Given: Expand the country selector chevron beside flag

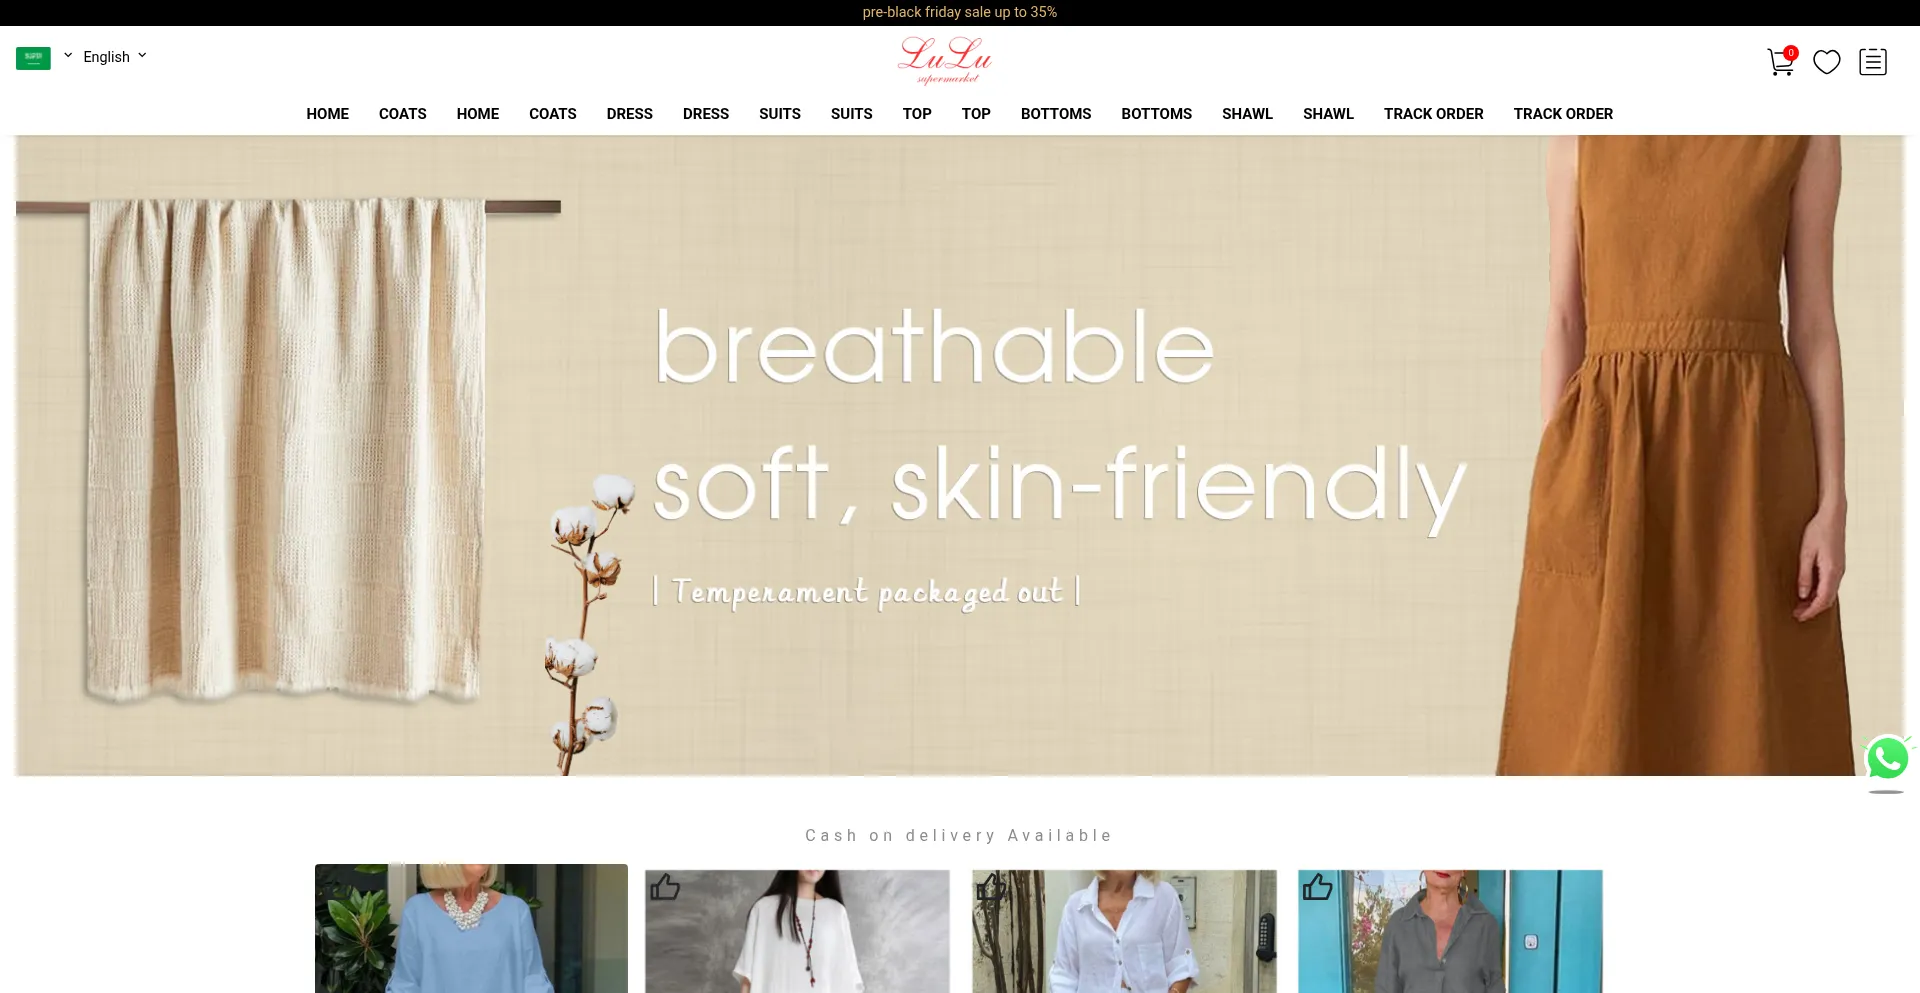Looking at the screenshot, I should [68, 56].
